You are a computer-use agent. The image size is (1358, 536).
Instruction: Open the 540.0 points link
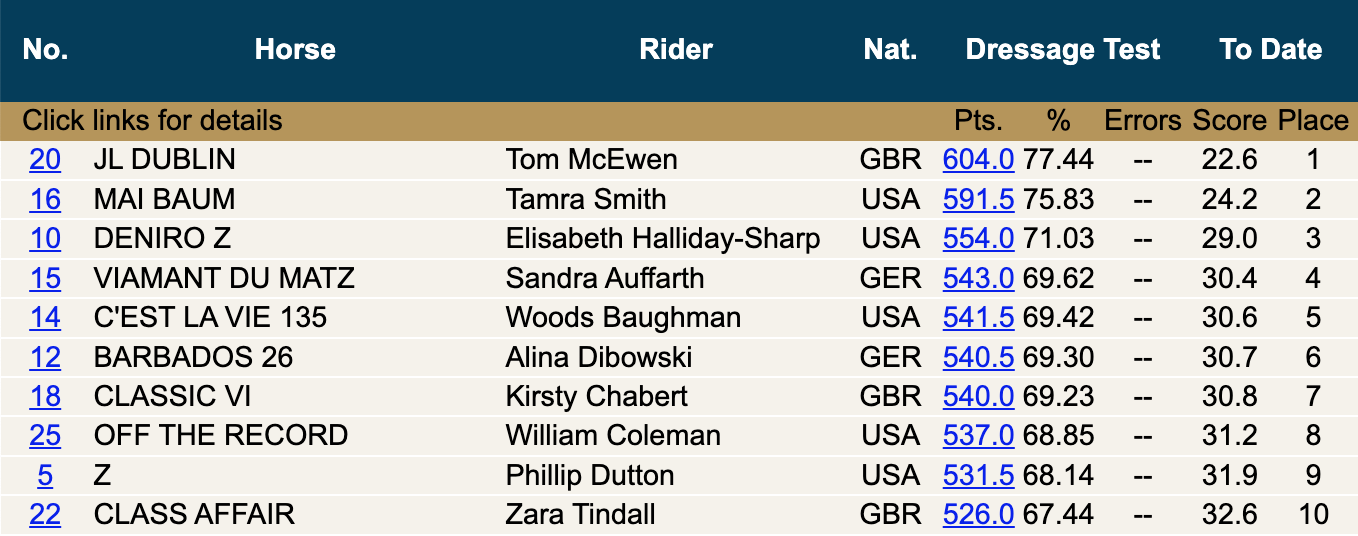[978, 396]
